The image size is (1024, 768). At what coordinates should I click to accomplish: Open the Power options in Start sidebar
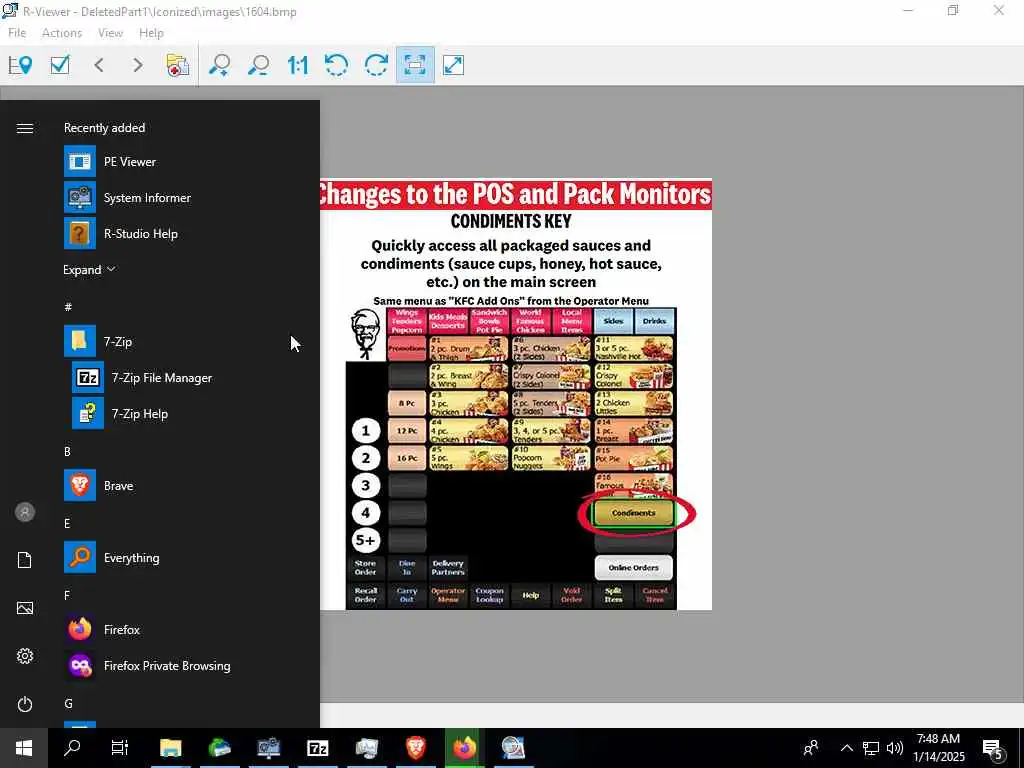point(25,704)
